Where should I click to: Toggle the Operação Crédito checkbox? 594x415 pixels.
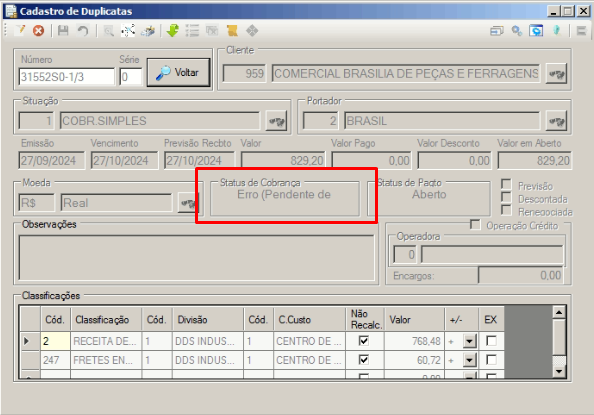pyautogui.click(x=475, y=224)
